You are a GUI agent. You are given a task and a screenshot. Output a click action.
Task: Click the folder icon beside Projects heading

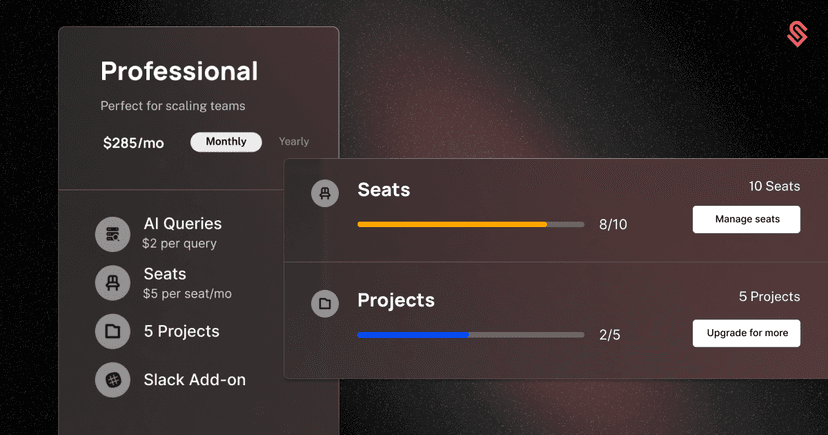(x=325, y=302)
